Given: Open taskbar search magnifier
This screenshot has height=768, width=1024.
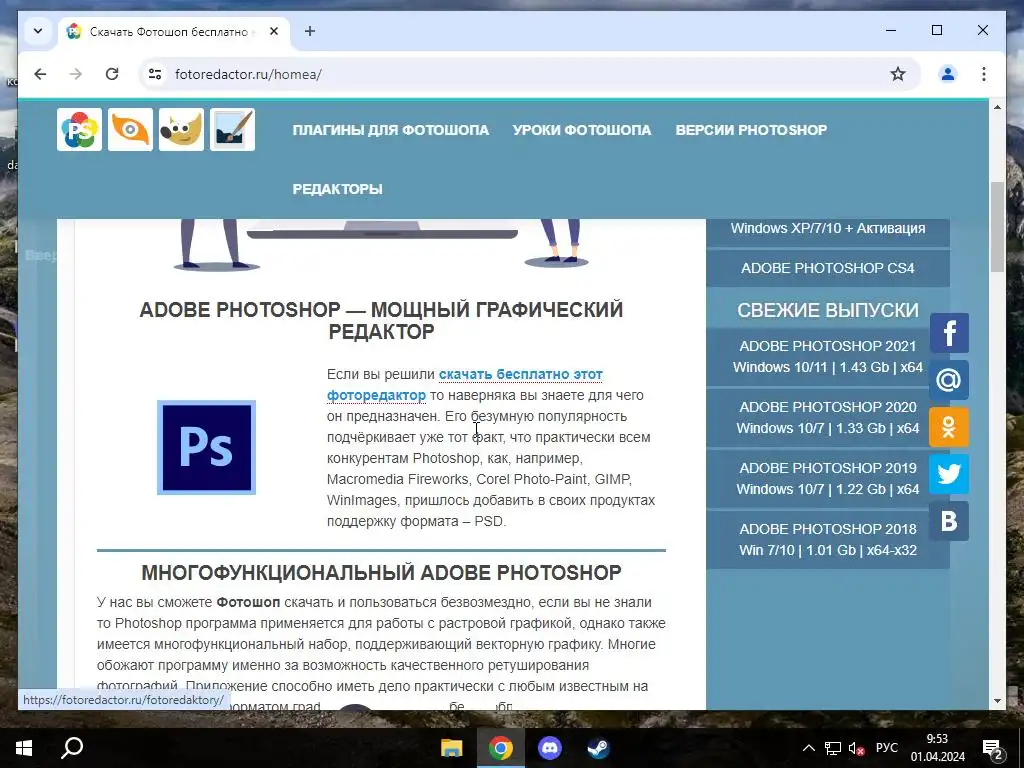Looking at the screenshot, I should click(x=72, y=748).
